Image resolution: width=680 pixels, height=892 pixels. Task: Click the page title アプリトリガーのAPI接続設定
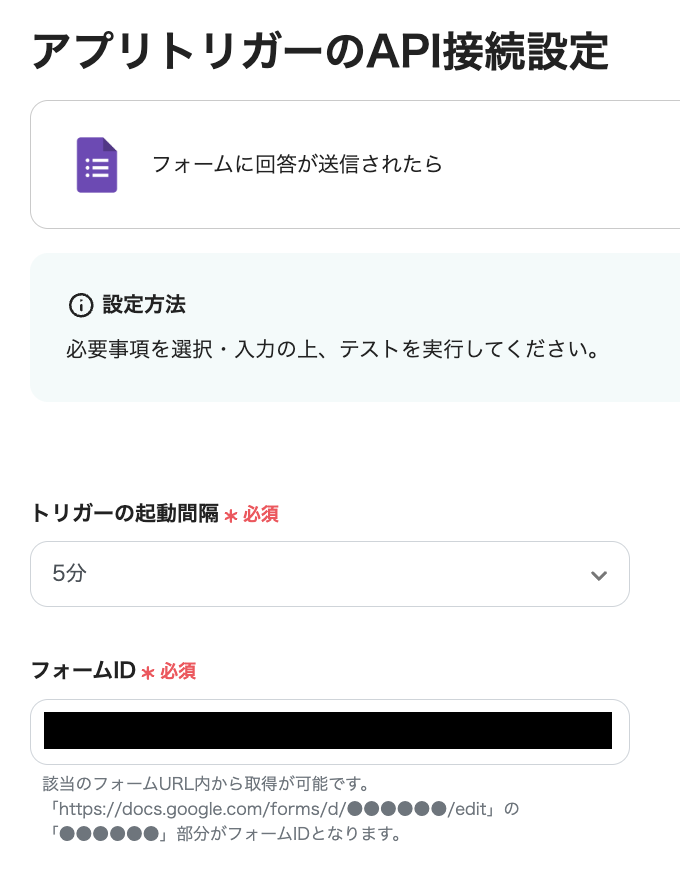[x=320, y=52]
